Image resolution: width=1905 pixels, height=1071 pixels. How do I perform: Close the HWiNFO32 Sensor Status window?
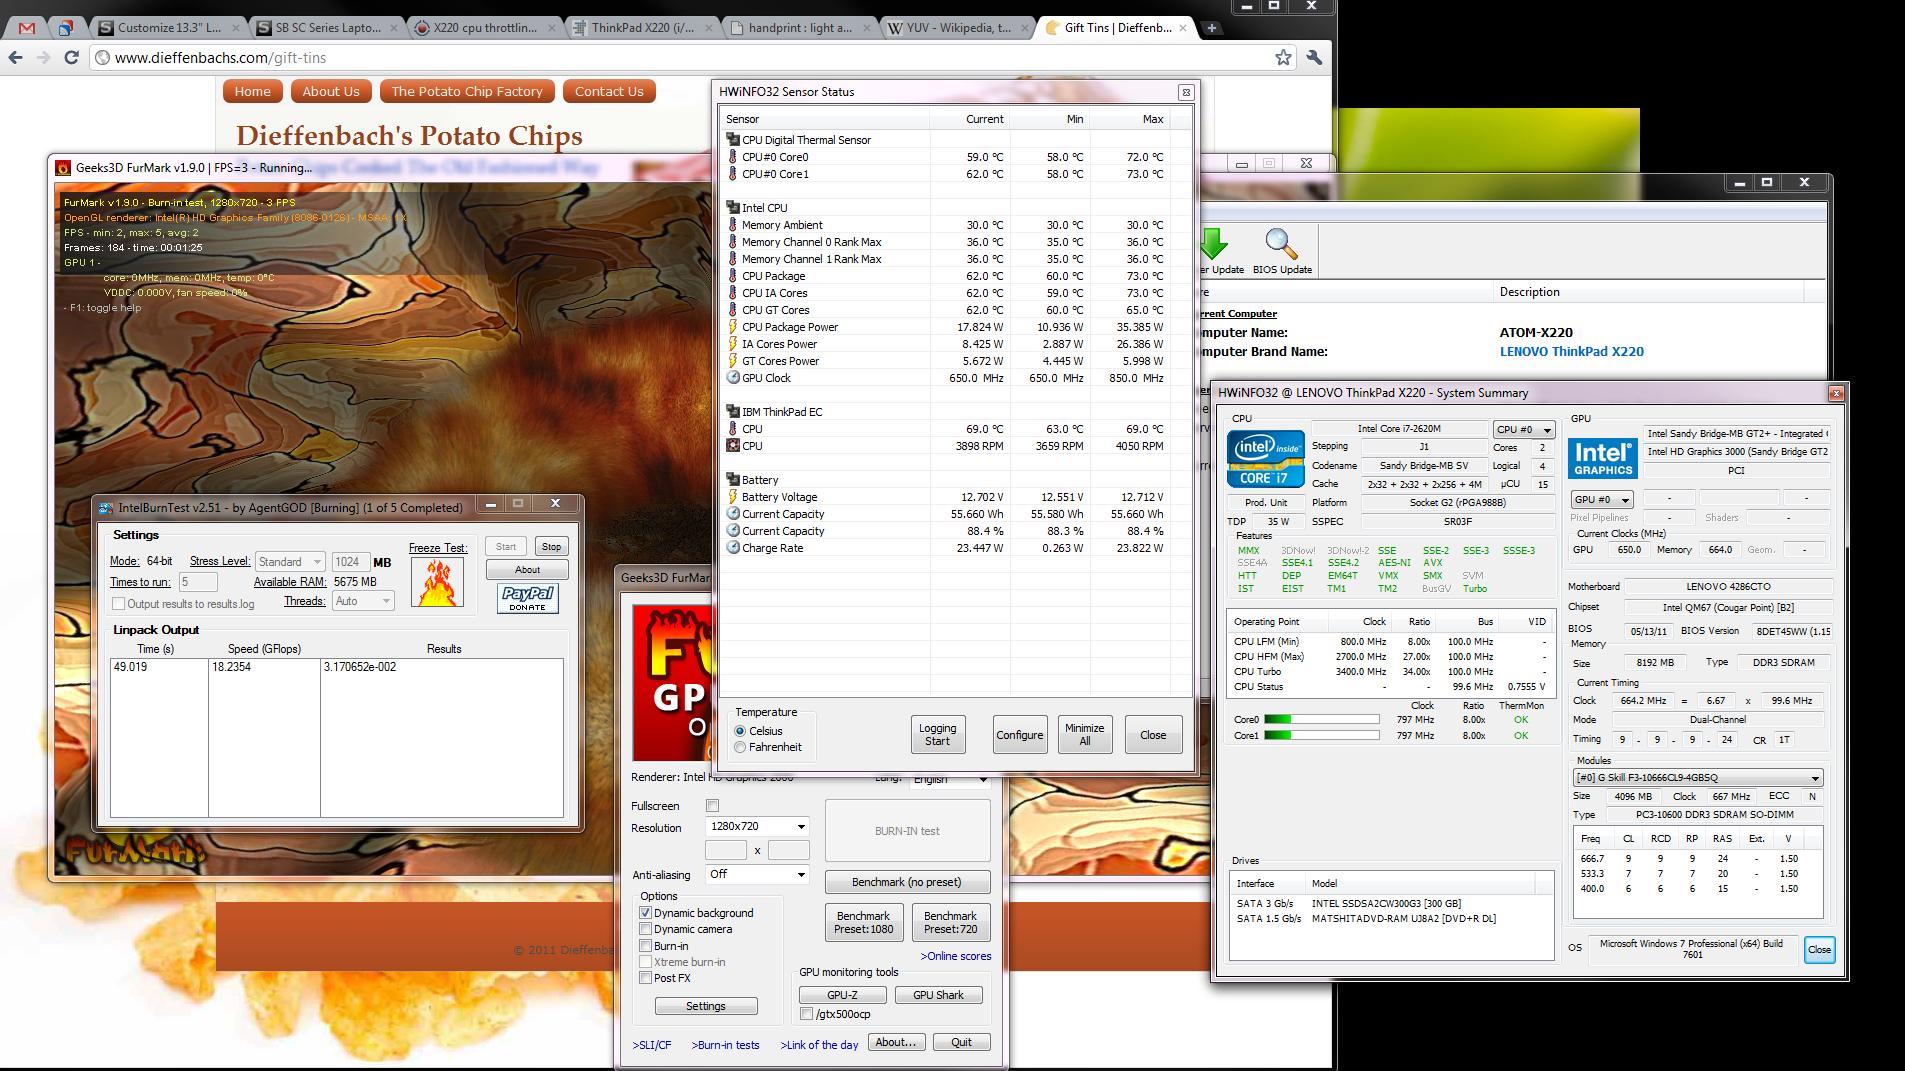pos(1186,92)
